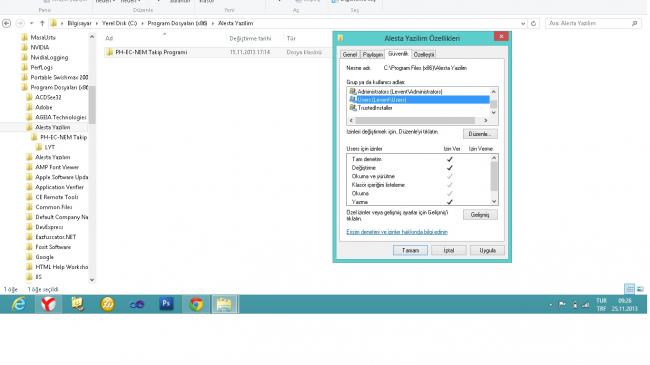Screen dimensions: 650x365
Task: Switch to File Explorer taskbar button
Action: tap(224, 304)
